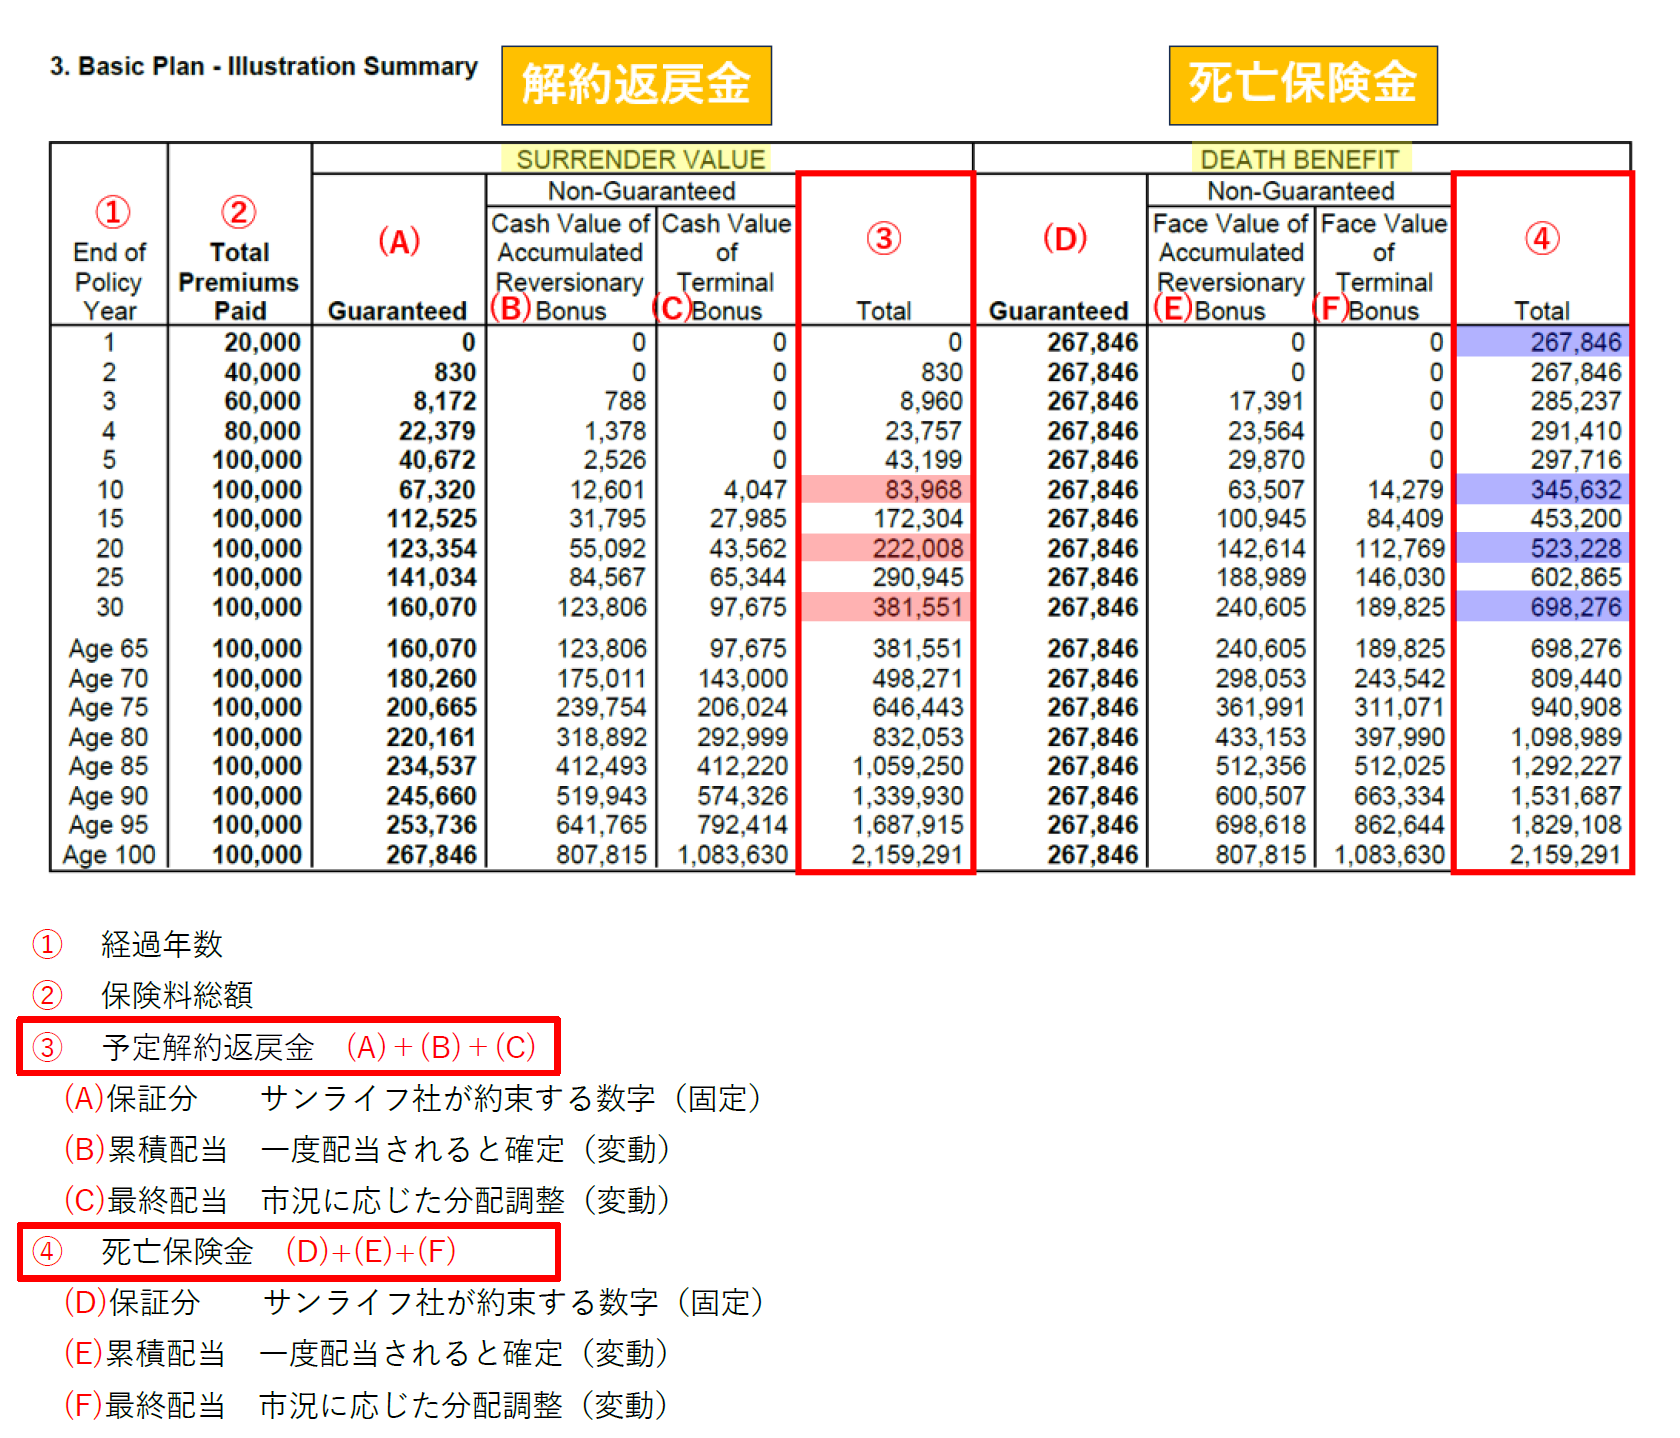1680x1438 pixels.
Task: Select the circled ② above Total Premiums Paid
Action: pos(238,212)
